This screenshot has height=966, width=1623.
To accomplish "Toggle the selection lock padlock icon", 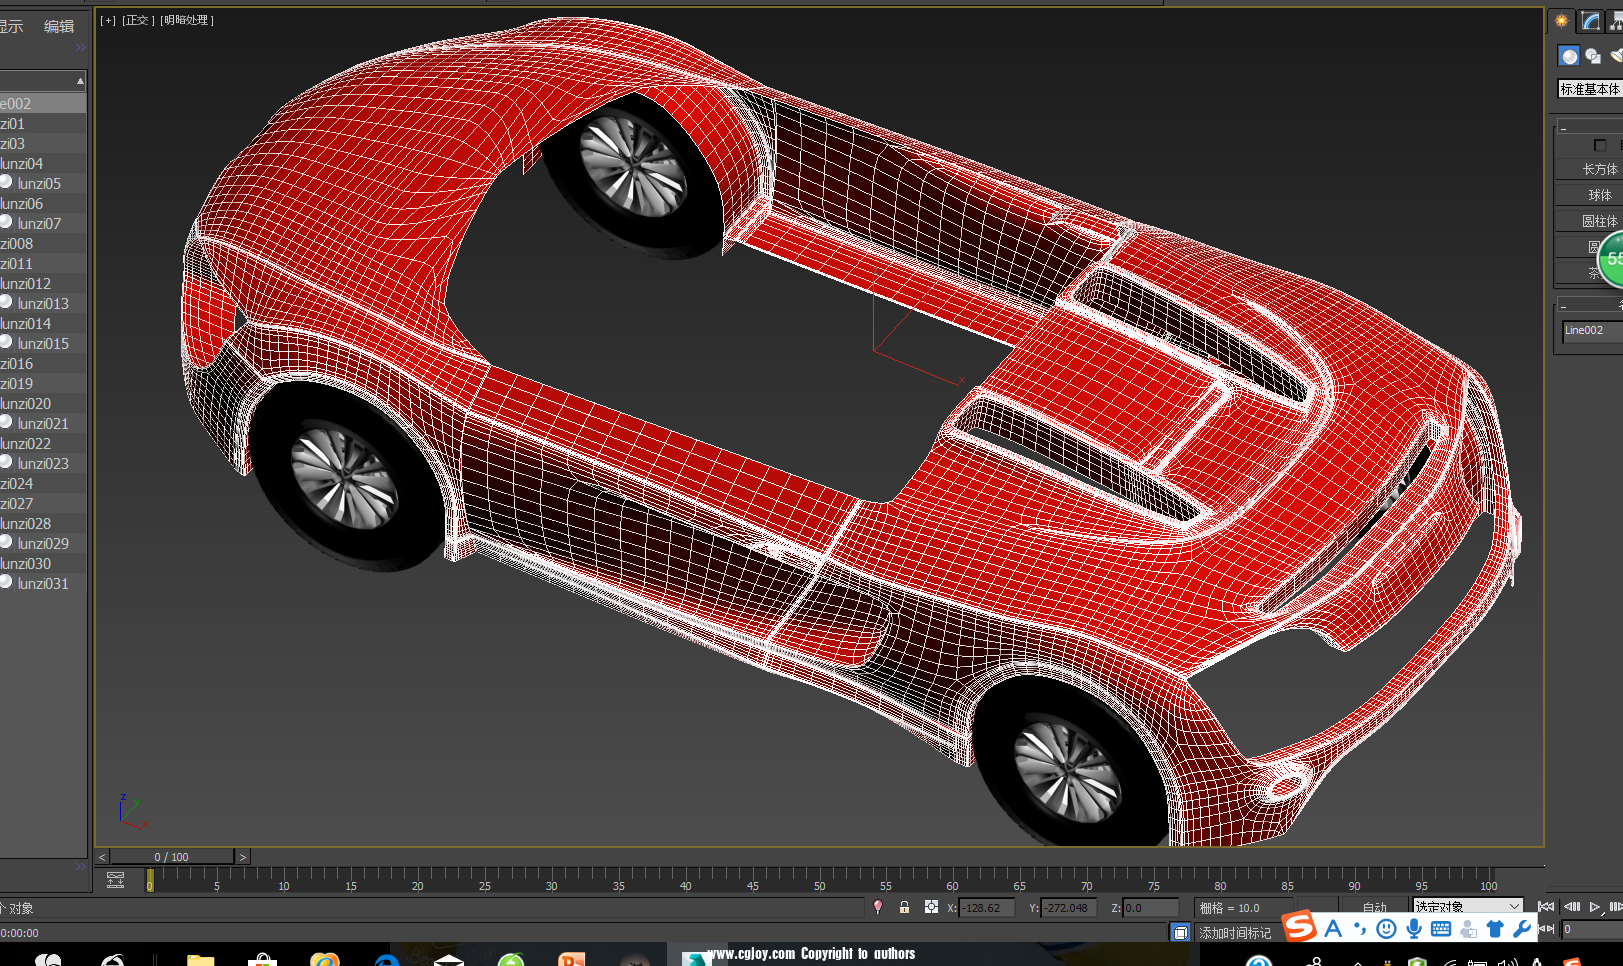I will [904, 907].
